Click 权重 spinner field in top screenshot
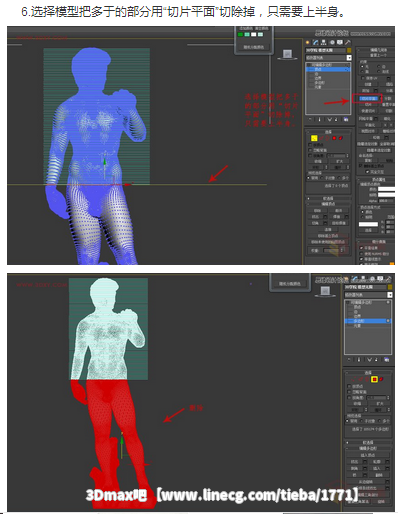The width and height of the screenshot is (398, 514). tap(332, 250)
